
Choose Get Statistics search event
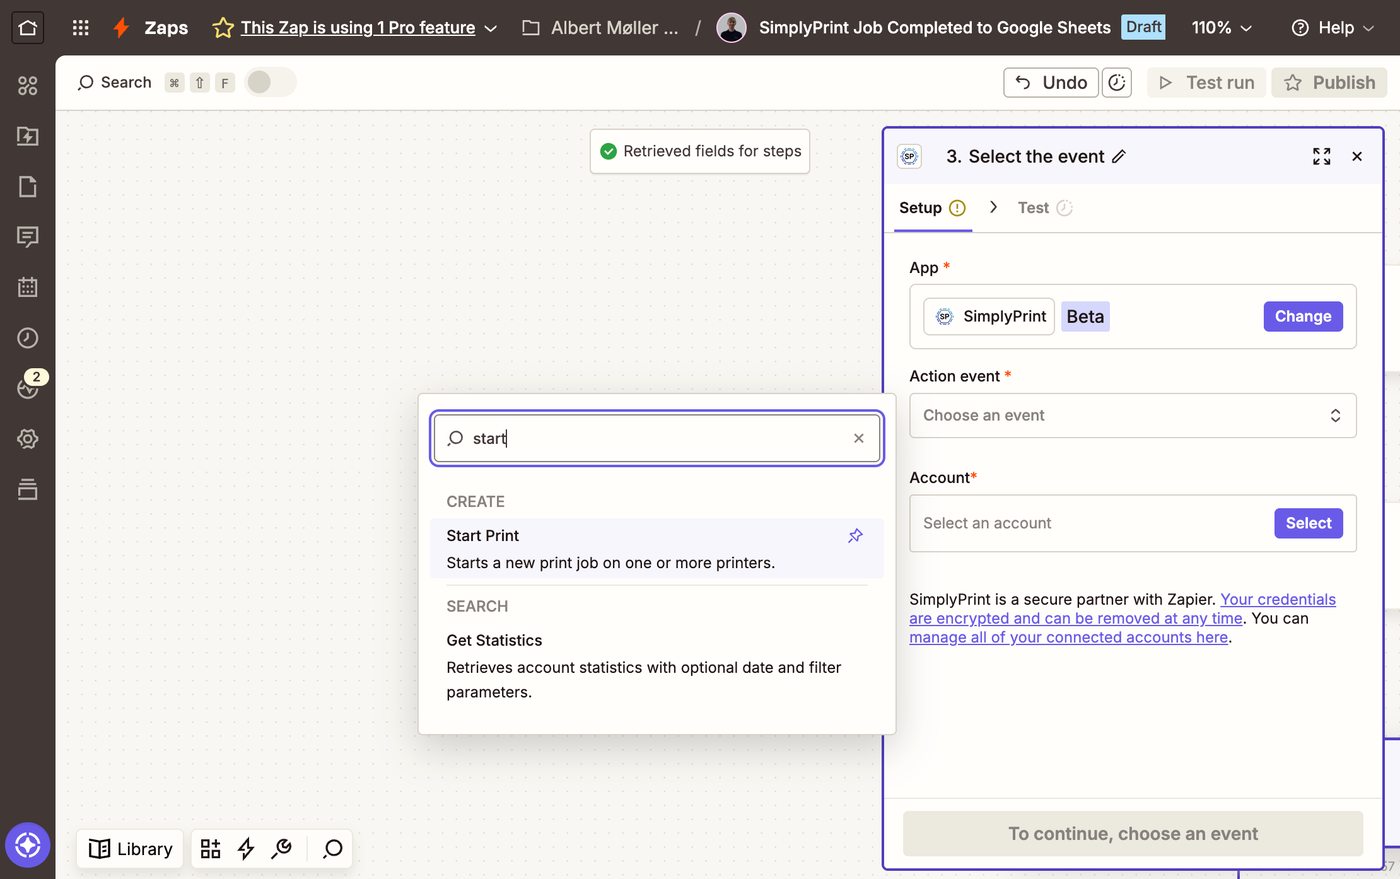(x=657, y=666)
